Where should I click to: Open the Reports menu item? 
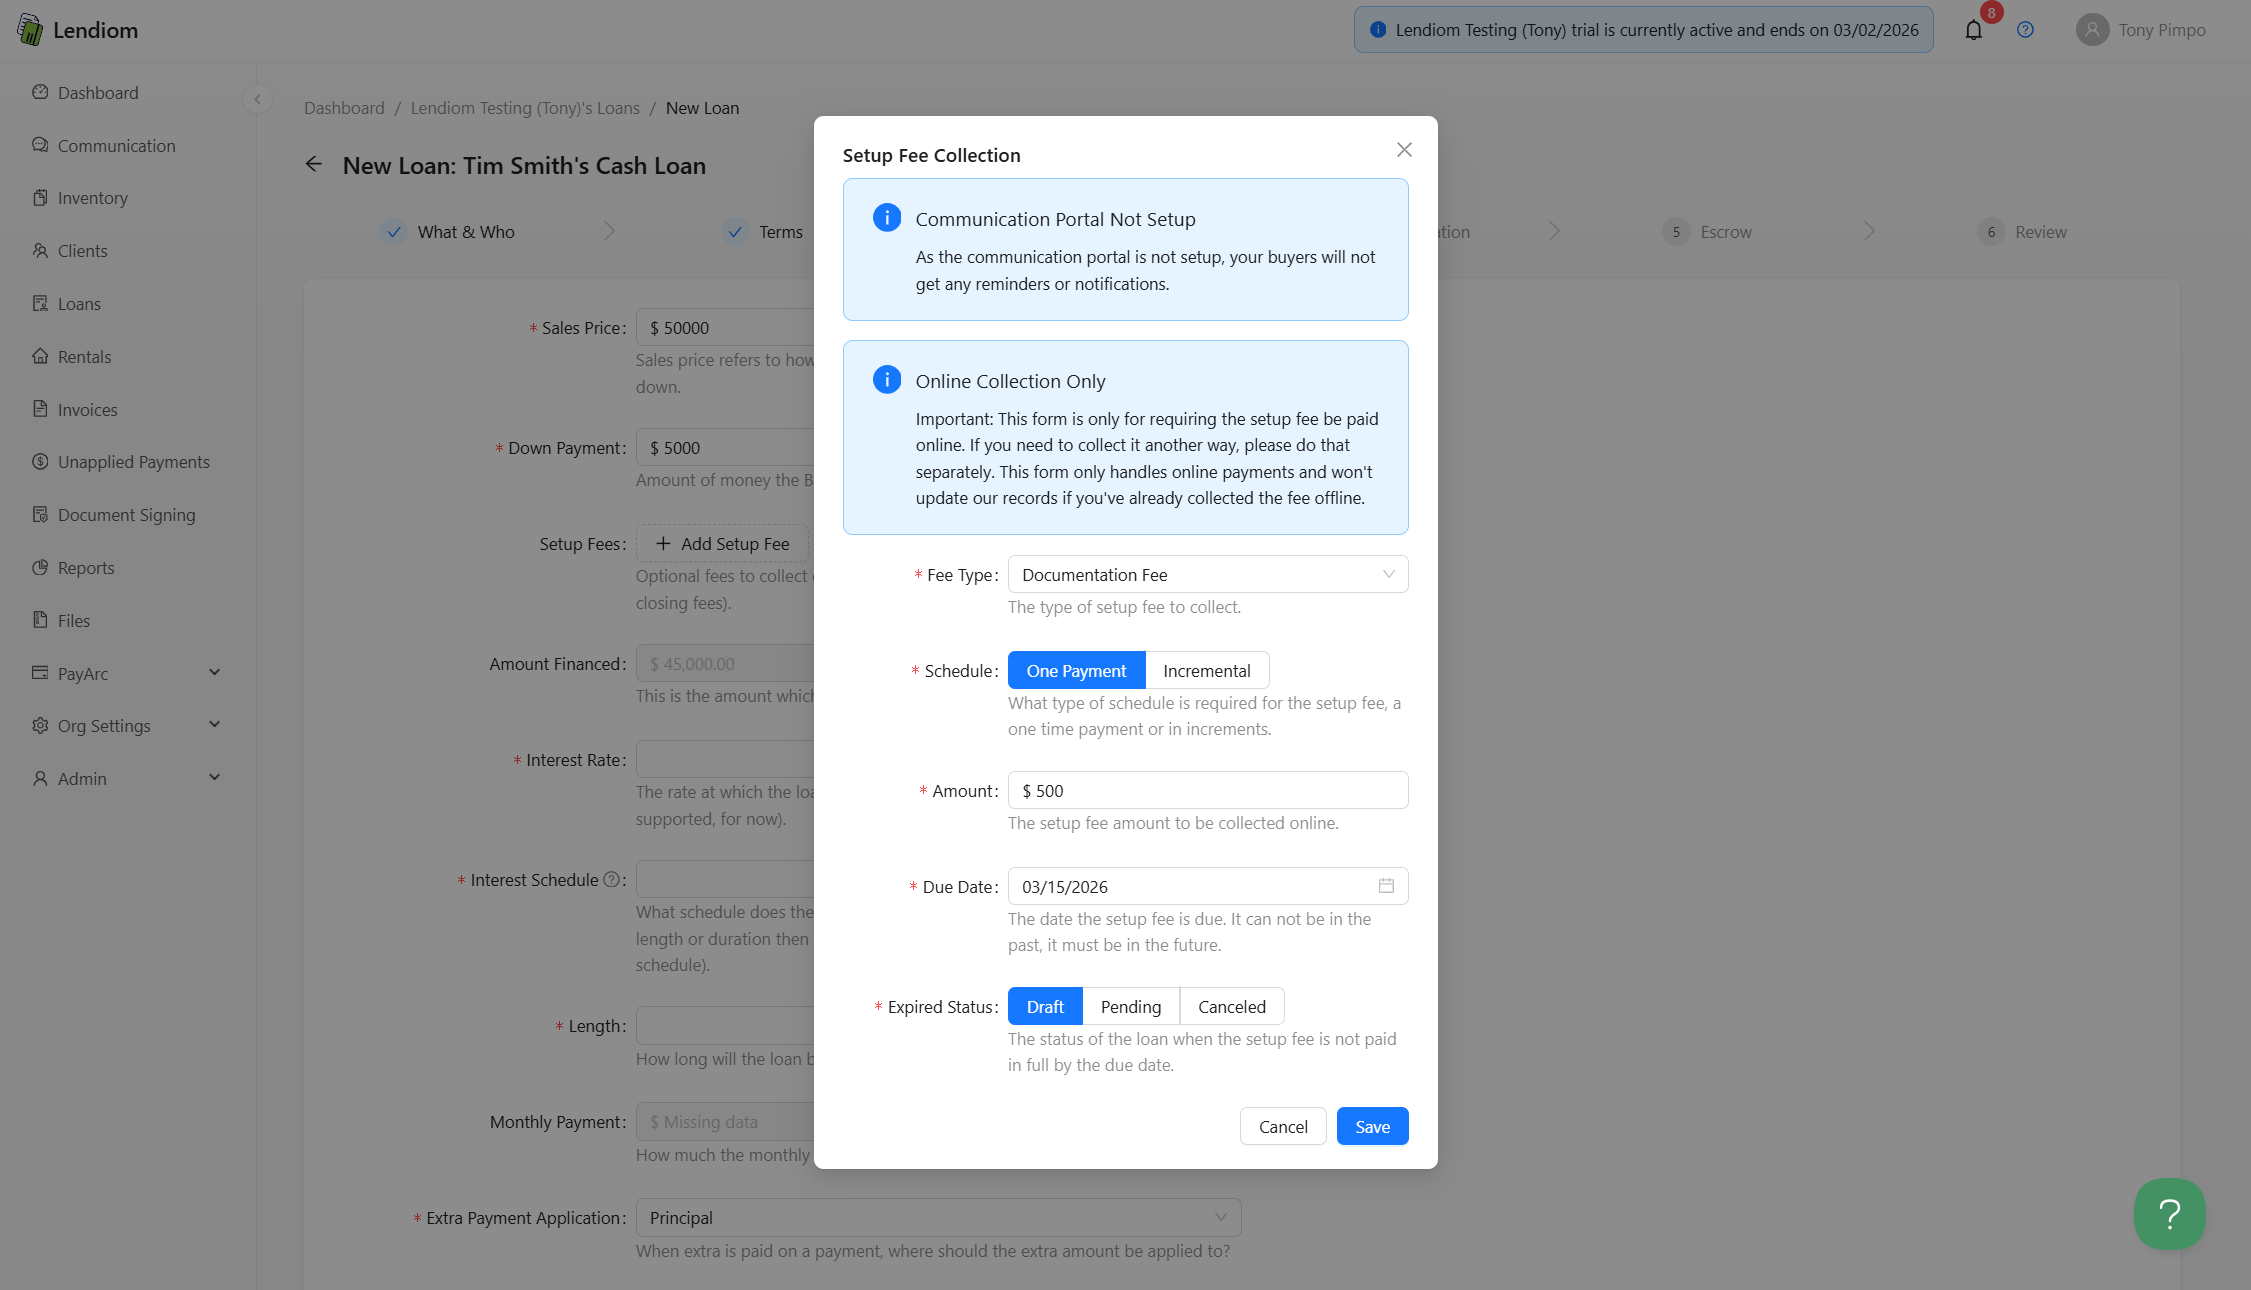click(x=128, y=568)
